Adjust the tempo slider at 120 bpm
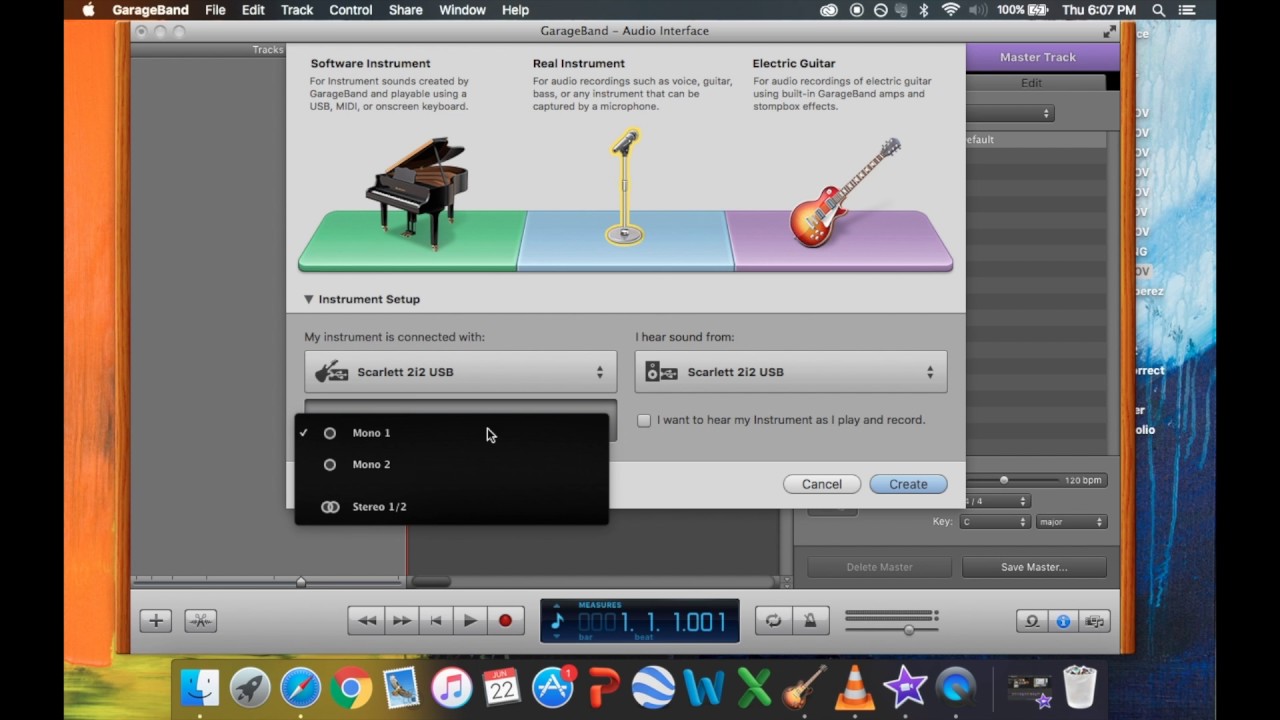Screen dimensions: 1280x720 (1004, 480)
